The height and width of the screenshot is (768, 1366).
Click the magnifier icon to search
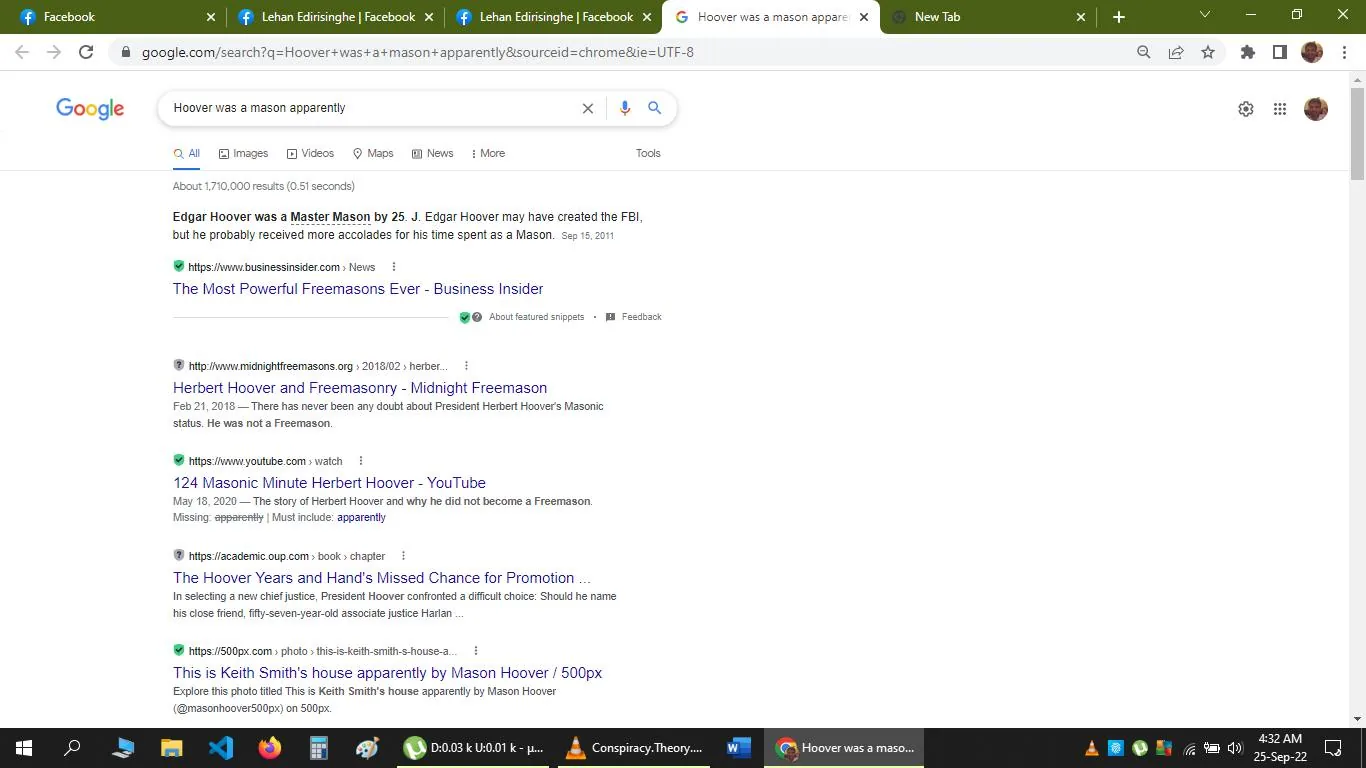coord(654,108)
